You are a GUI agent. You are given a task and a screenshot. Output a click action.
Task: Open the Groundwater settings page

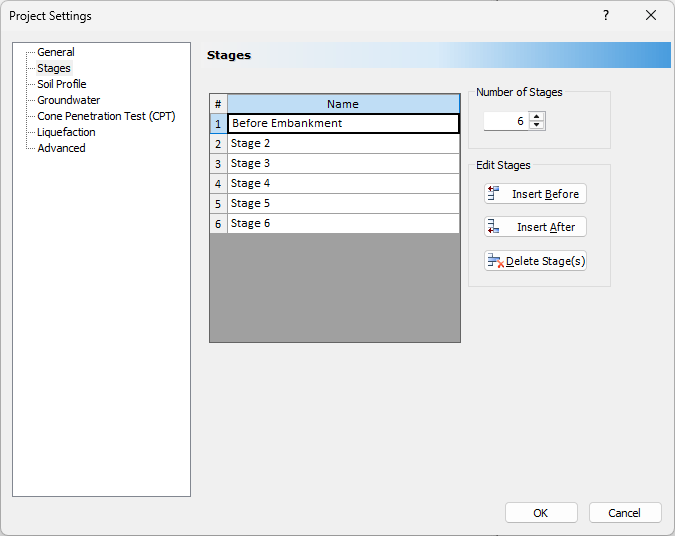click(68, 100)
